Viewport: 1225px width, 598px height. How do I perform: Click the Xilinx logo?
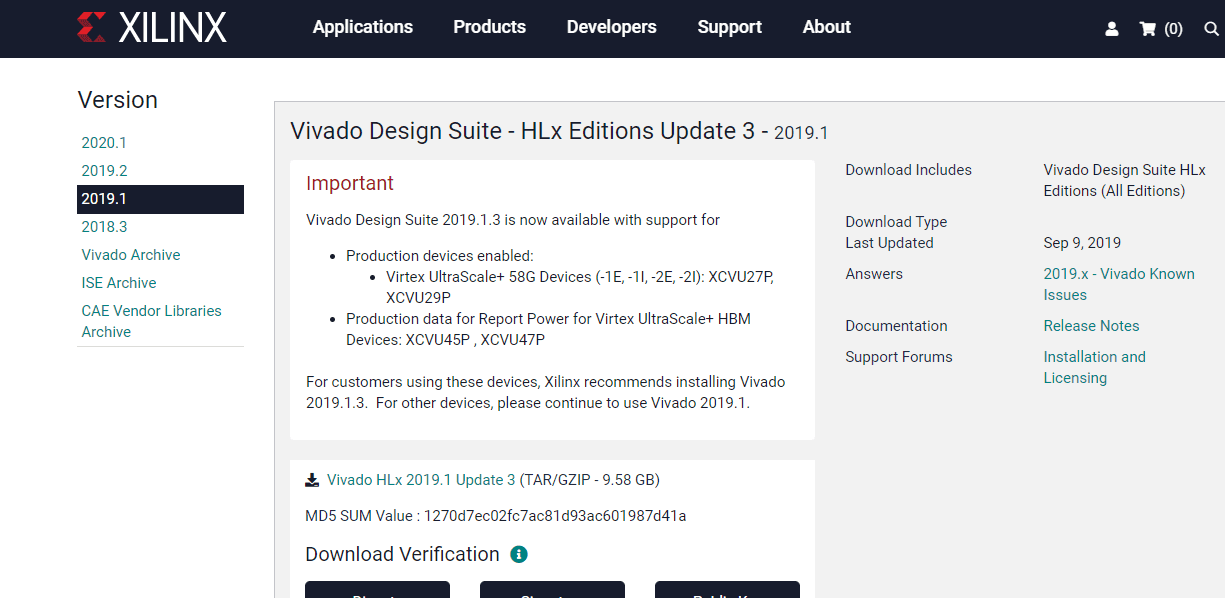(x=152, y=28)
